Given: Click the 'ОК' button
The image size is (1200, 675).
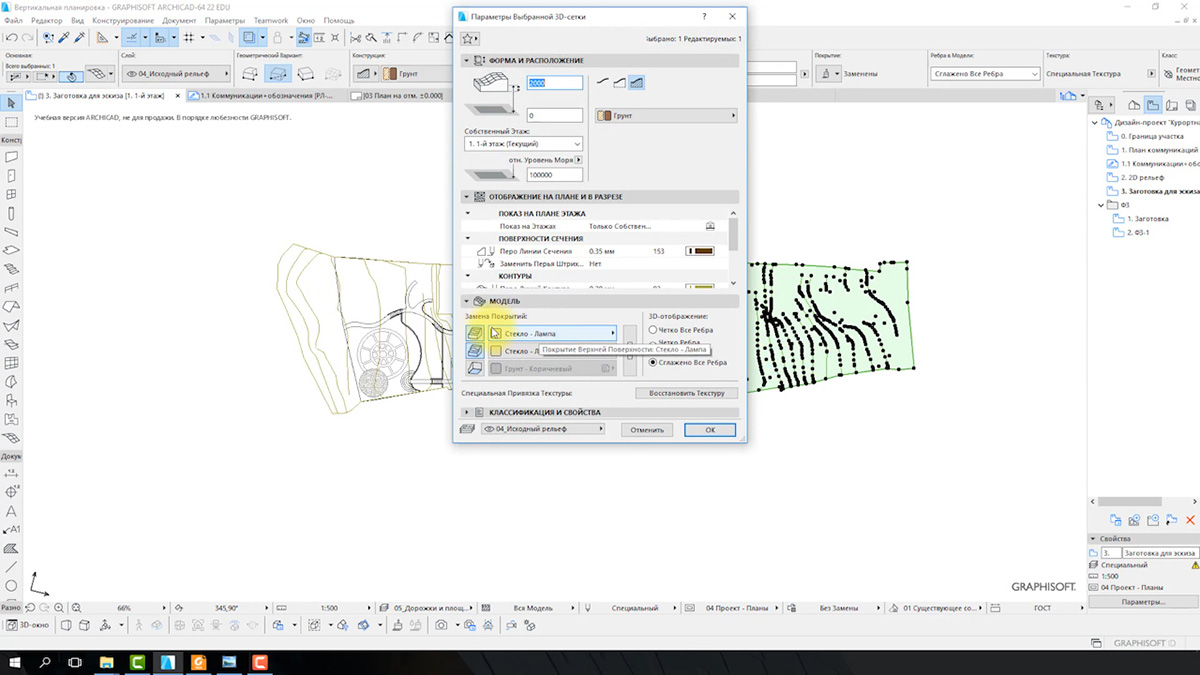Looking at the screenshot, I should (x=710, y=430).
